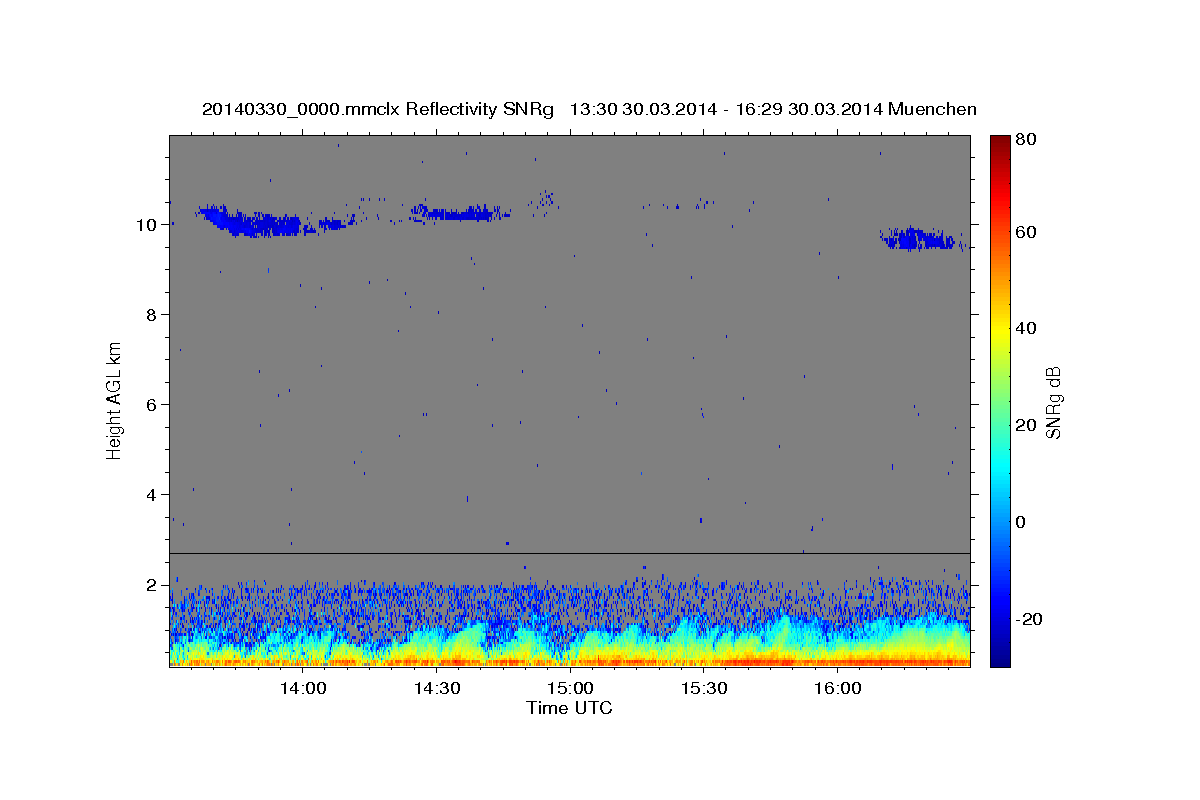Screen dimensions: 1200x800
Task: Click the height label '4'
Action: point(152,494)
